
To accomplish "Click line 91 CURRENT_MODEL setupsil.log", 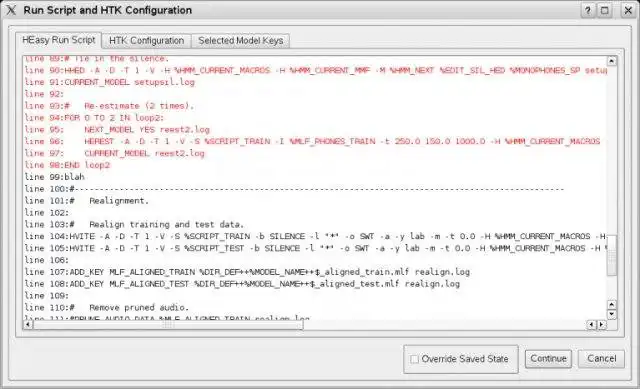I will 109,82.
